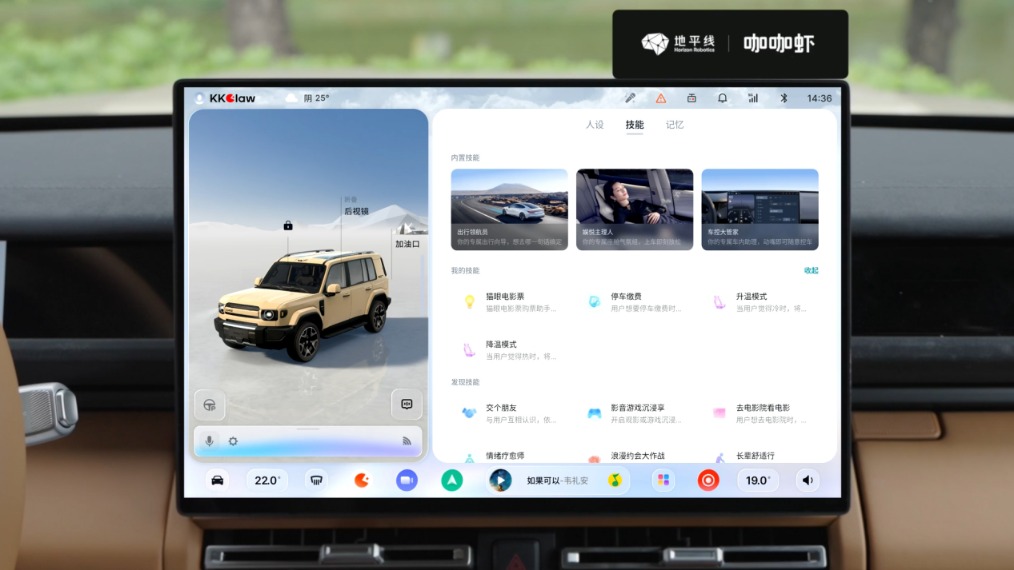Screen dimensions: 1014x570
Task: Play the song 如果可以
Action: (501, 480)
